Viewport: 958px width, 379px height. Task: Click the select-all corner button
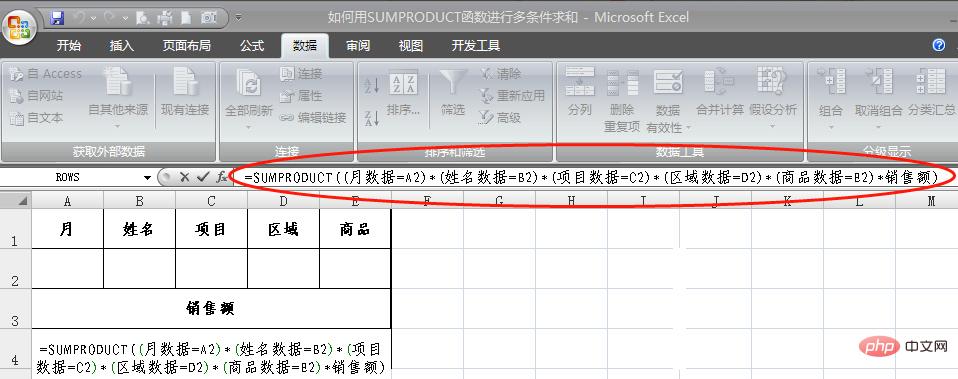click(x=15, y=200)
